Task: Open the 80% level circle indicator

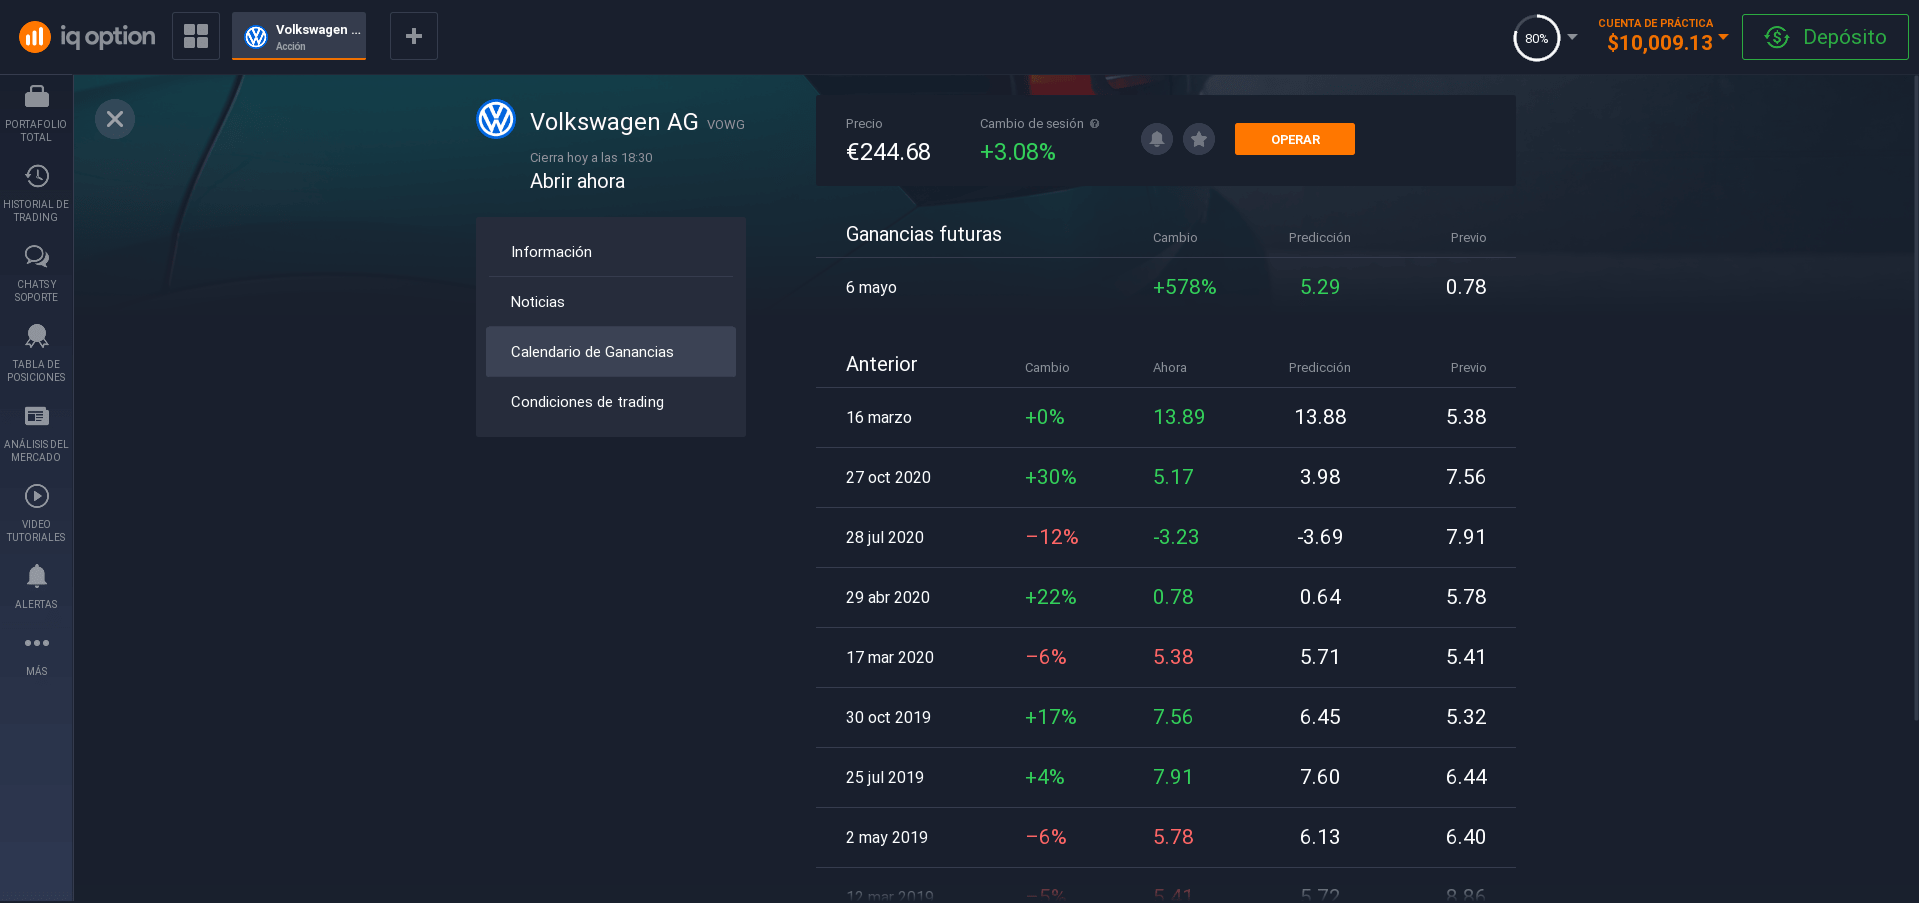Action: (1537, 38)
